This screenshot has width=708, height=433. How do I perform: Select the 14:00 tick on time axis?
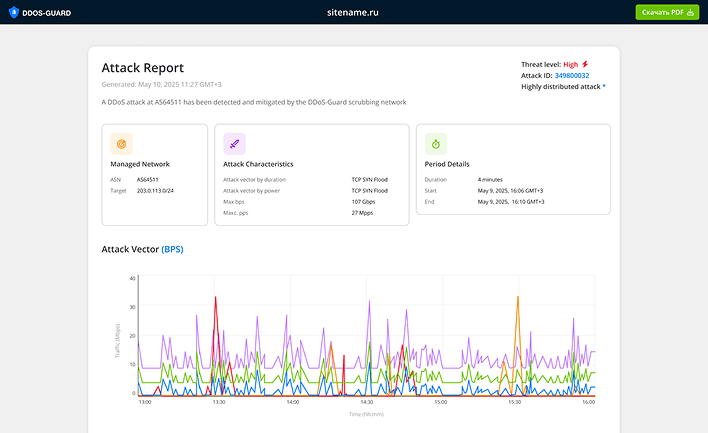click(x=292, y=403)
